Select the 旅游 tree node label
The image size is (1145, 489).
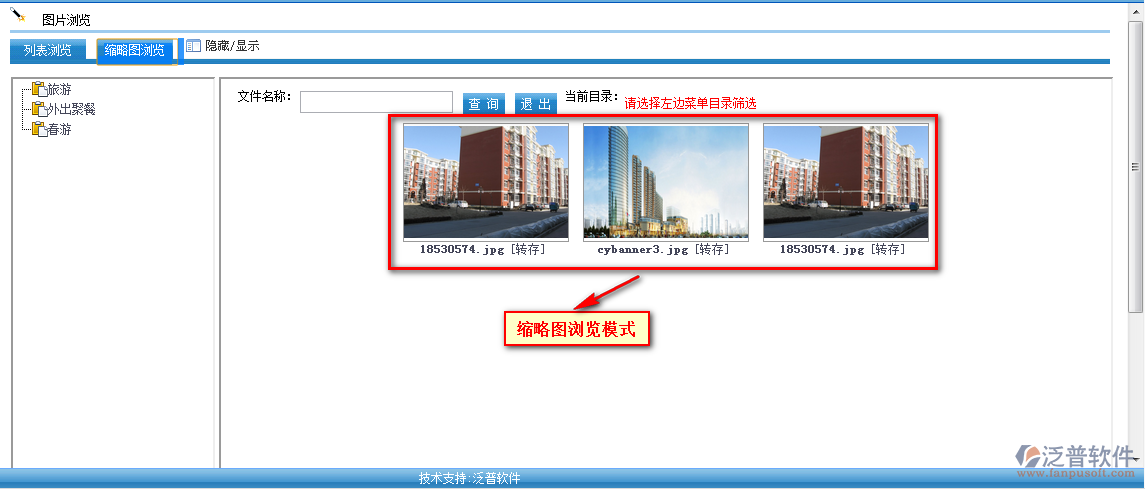pyautogui.click(x=59, y=90)
